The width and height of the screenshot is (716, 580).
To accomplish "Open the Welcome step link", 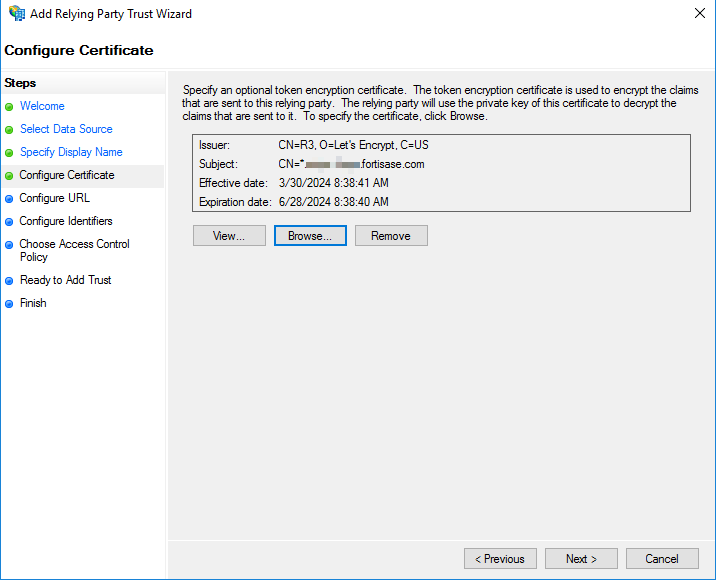I will [42, 106].
